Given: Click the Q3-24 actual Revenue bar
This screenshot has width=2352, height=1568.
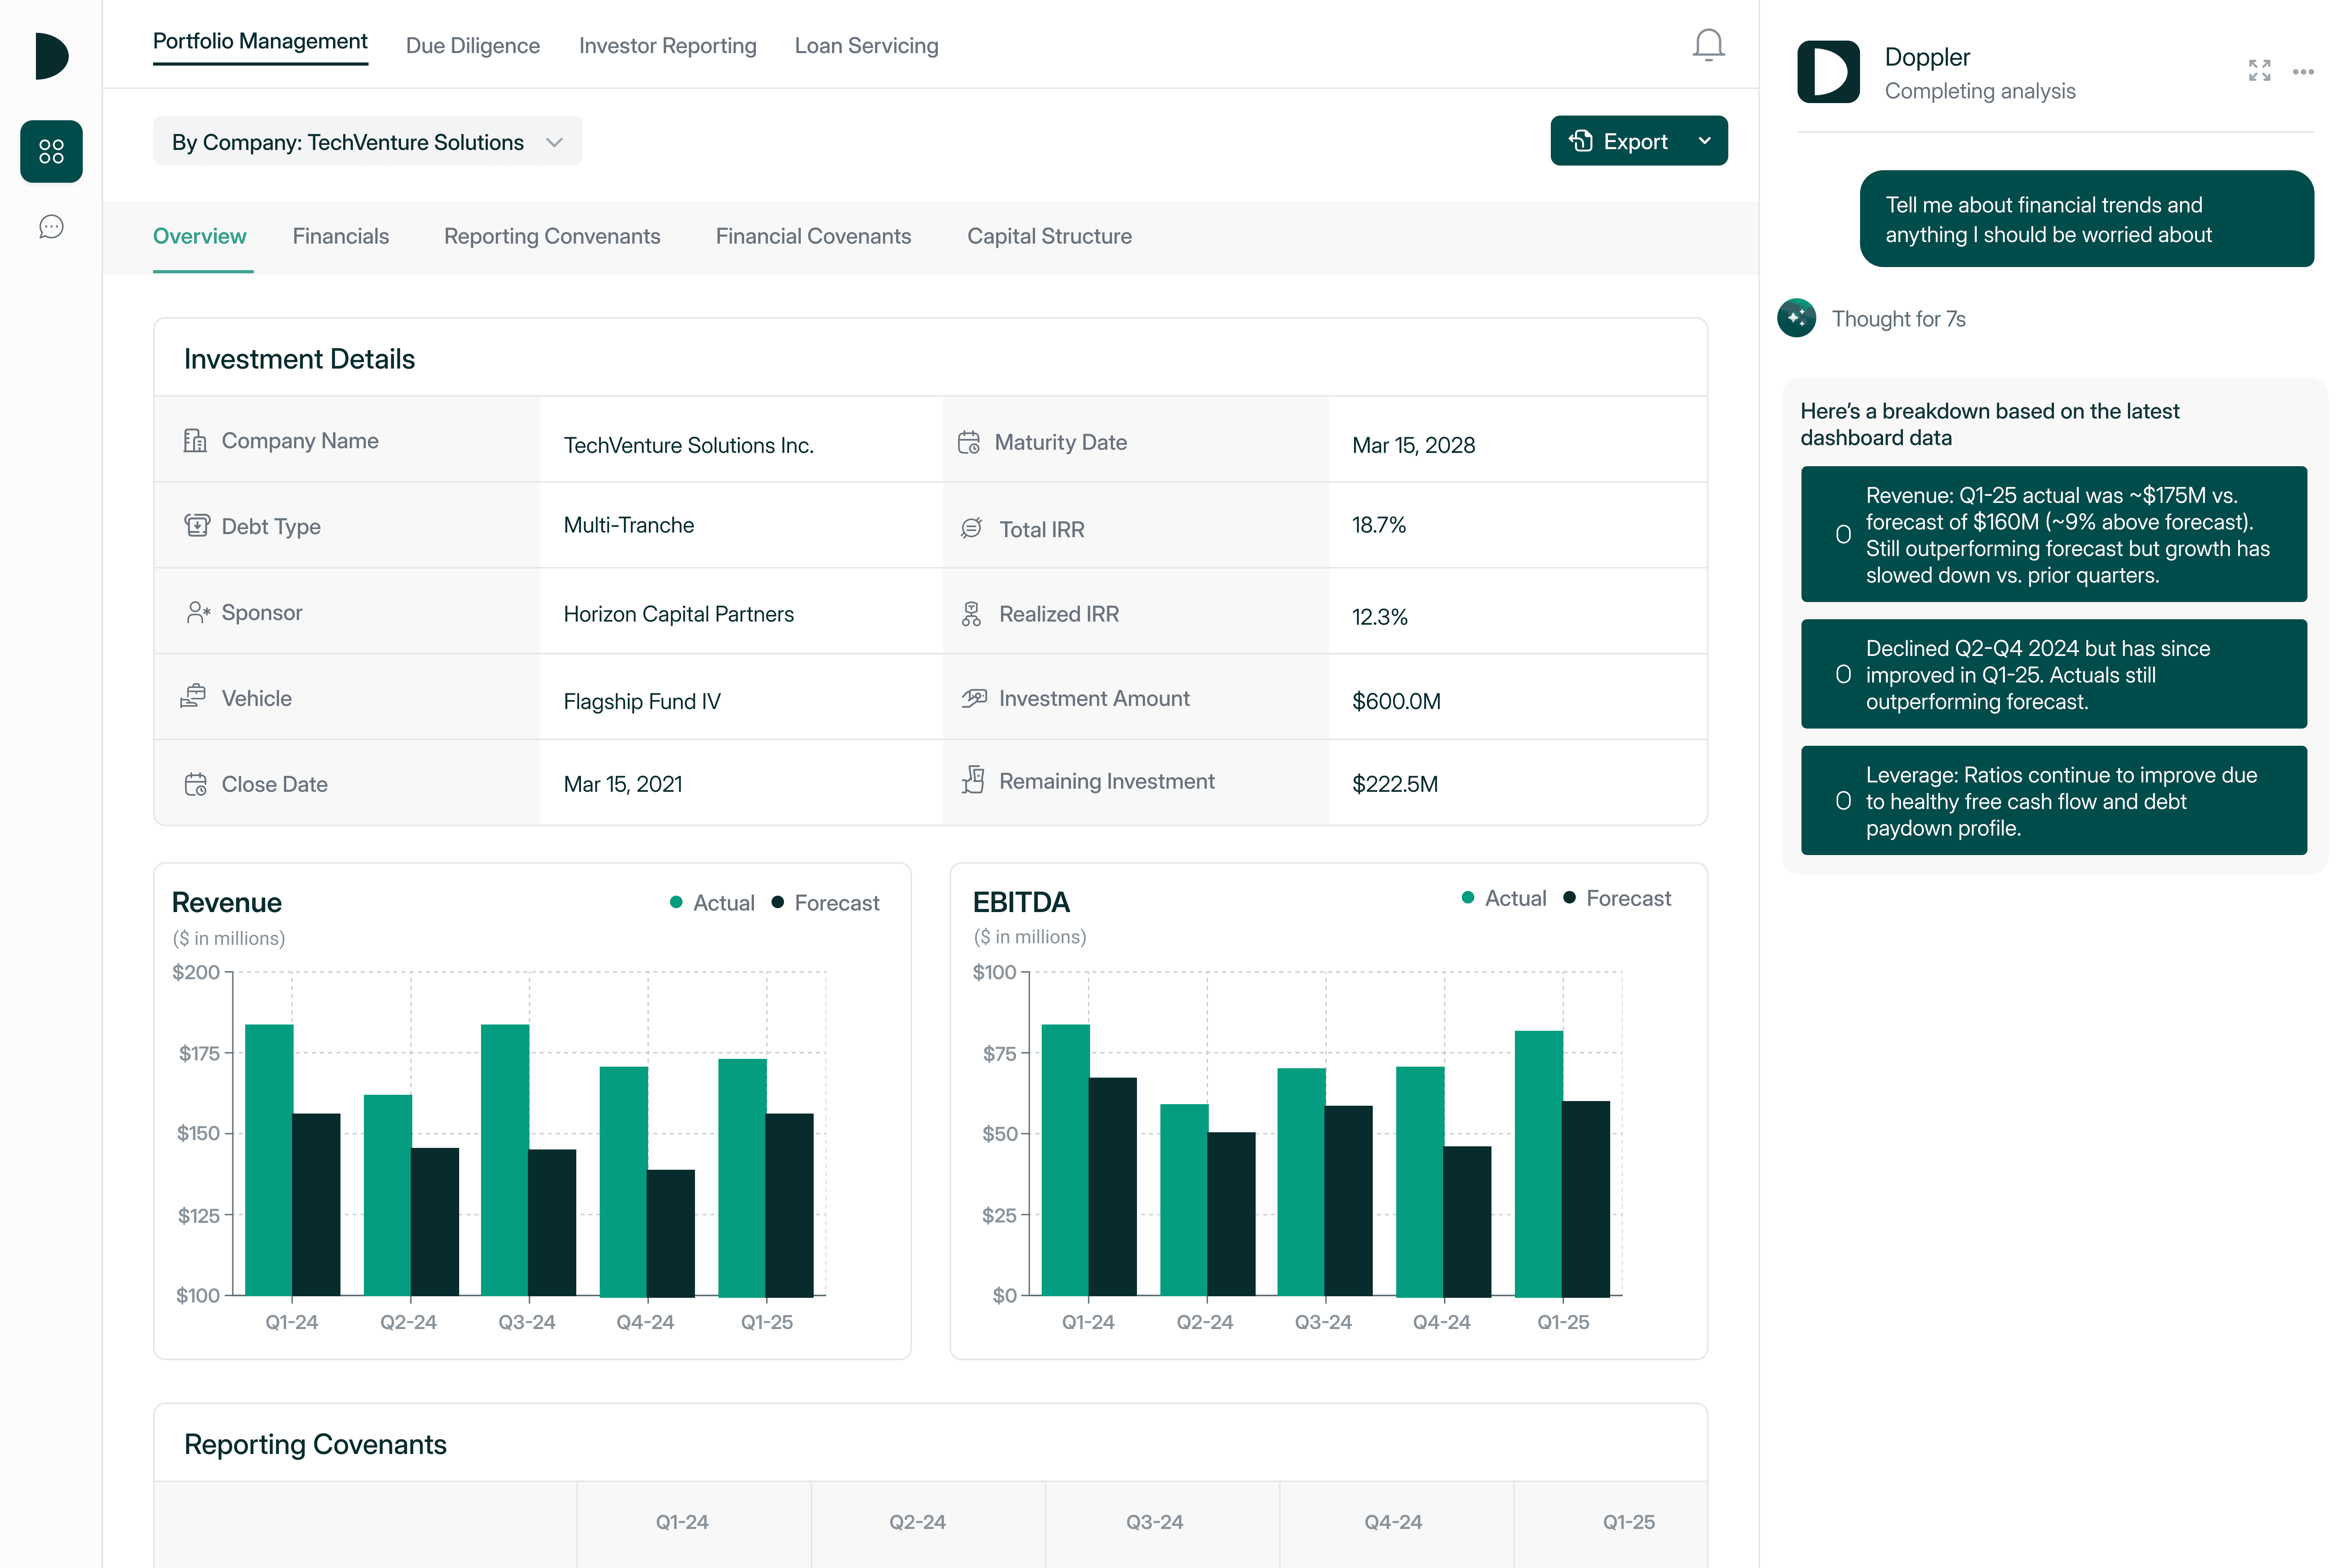Looking at the screenshot, I should coord(504,1160).
